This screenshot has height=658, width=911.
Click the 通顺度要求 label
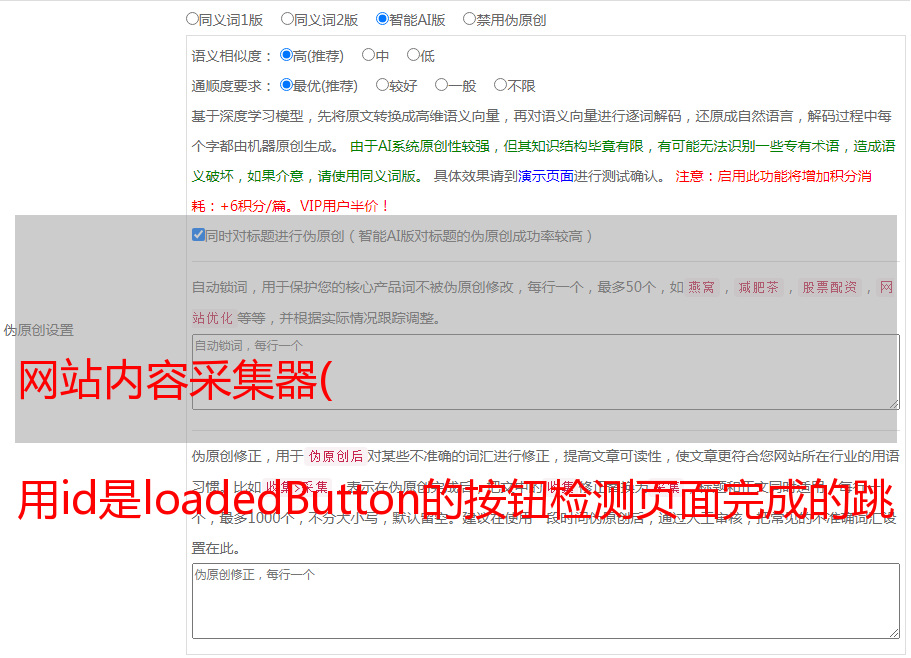231,86
